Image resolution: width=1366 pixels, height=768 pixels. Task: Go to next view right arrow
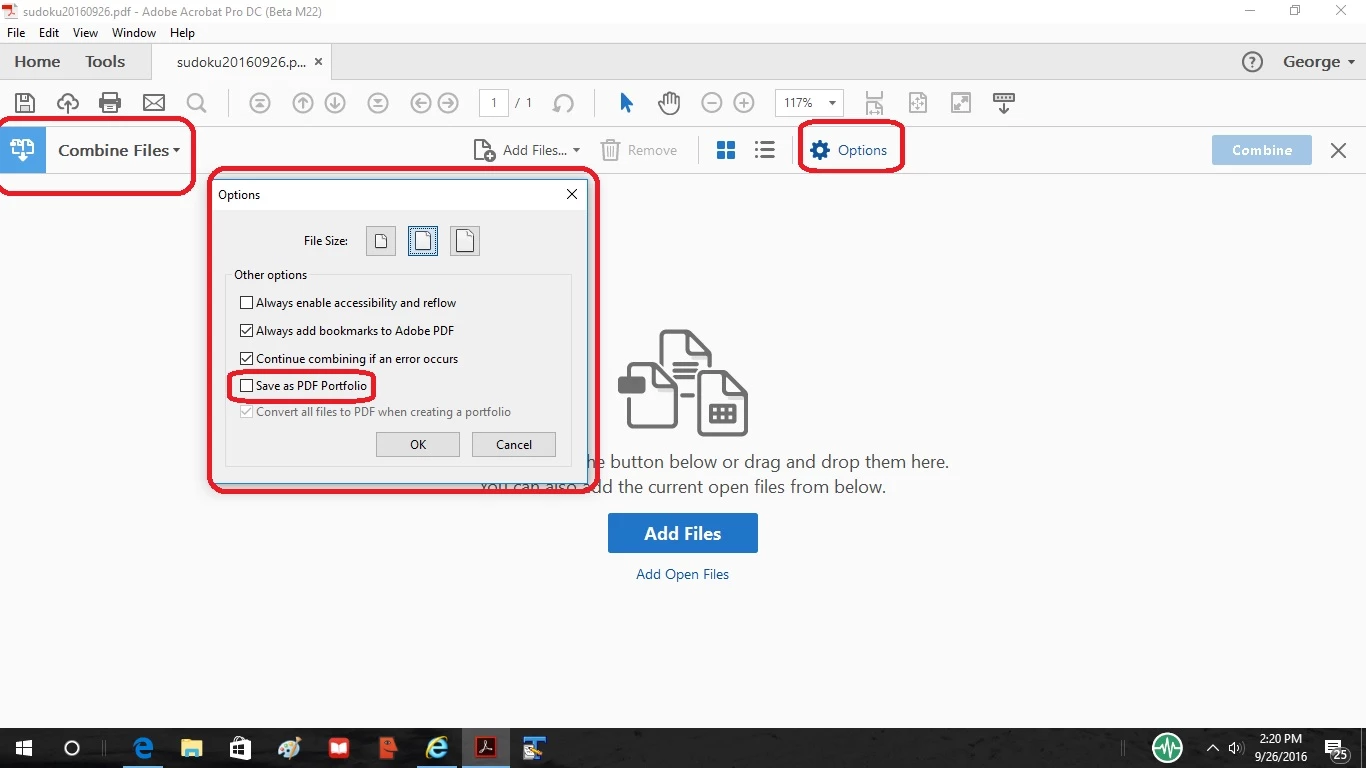coord(448,102)
